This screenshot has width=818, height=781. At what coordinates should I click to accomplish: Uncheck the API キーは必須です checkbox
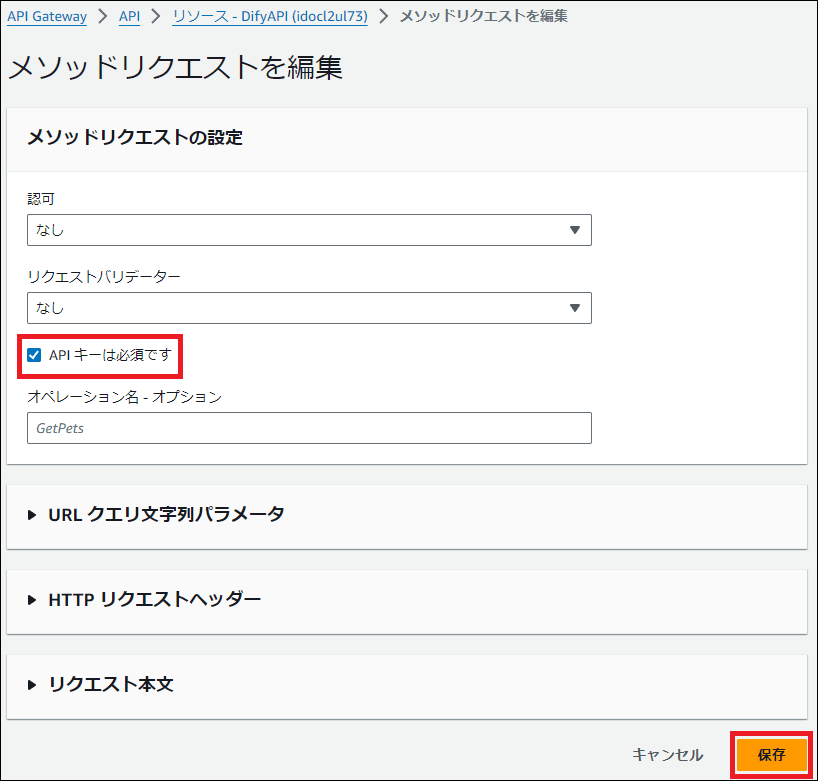coord(34,355)
